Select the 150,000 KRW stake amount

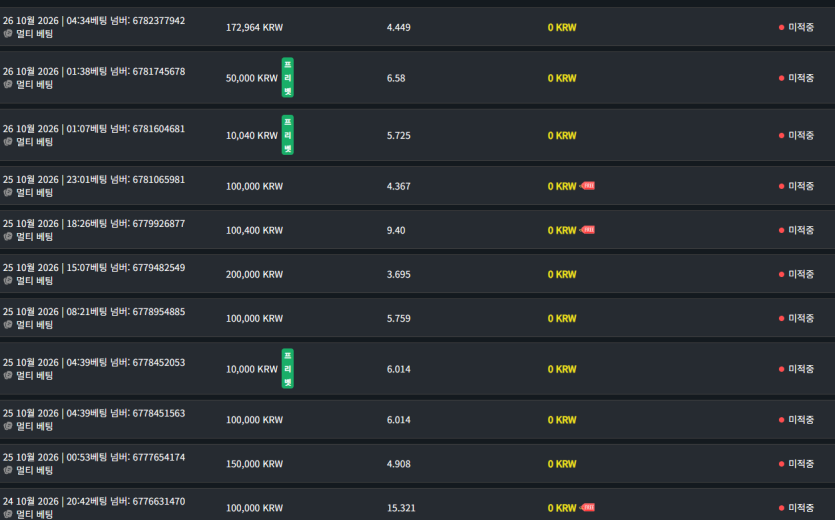[255, 464]
